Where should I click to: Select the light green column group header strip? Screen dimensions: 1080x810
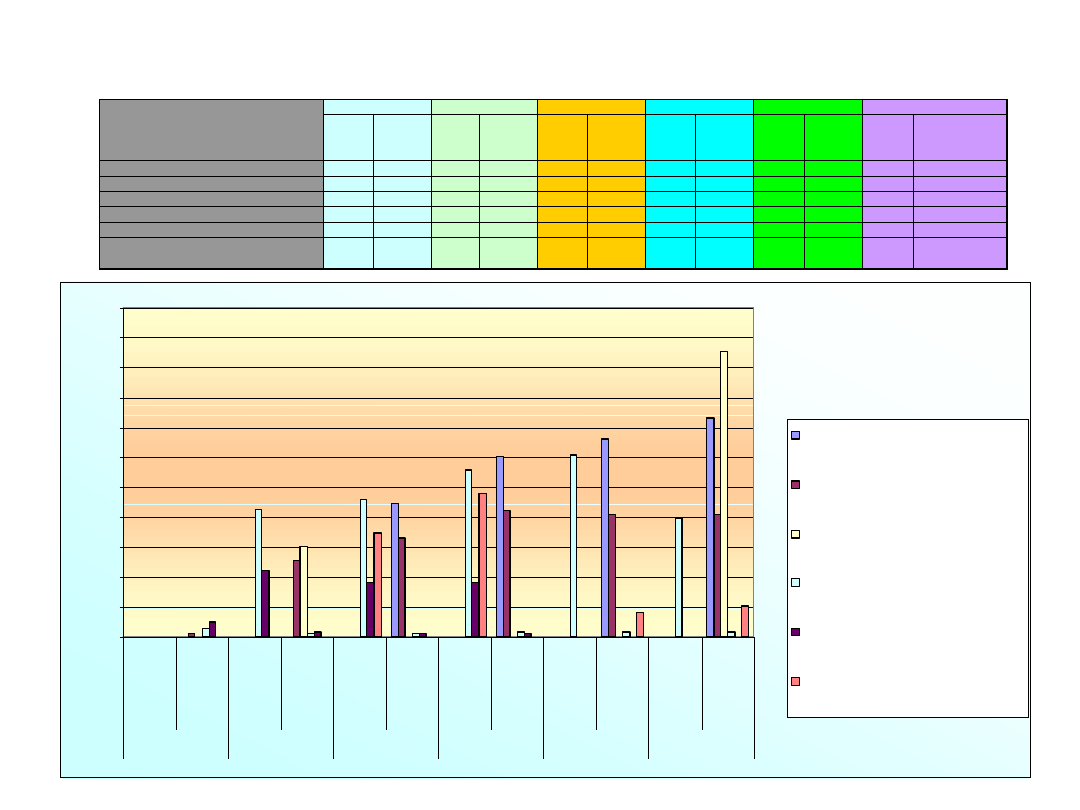pyautogui.click(x=484, y=106)
